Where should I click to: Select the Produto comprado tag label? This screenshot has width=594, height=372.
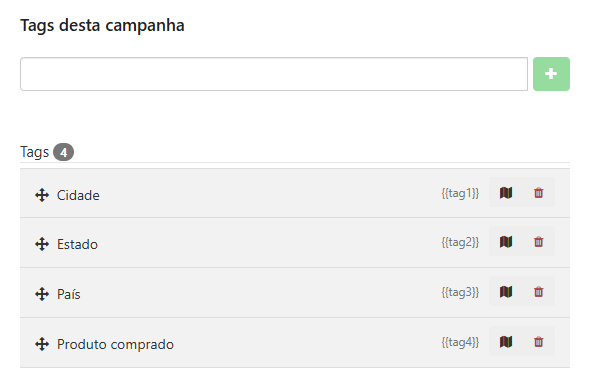tap(115, 345)
